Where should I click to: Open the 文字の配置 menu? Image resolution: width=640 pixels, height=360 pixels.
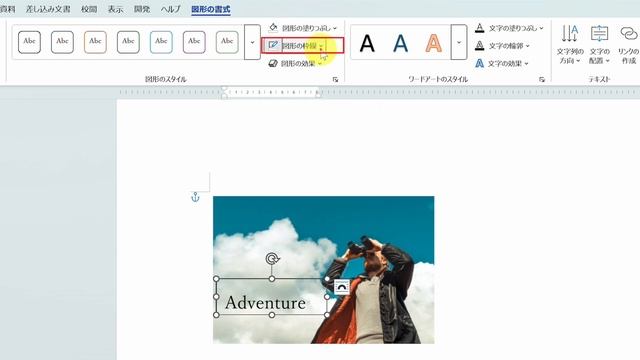pyautogui.click(x=599, y=44)
